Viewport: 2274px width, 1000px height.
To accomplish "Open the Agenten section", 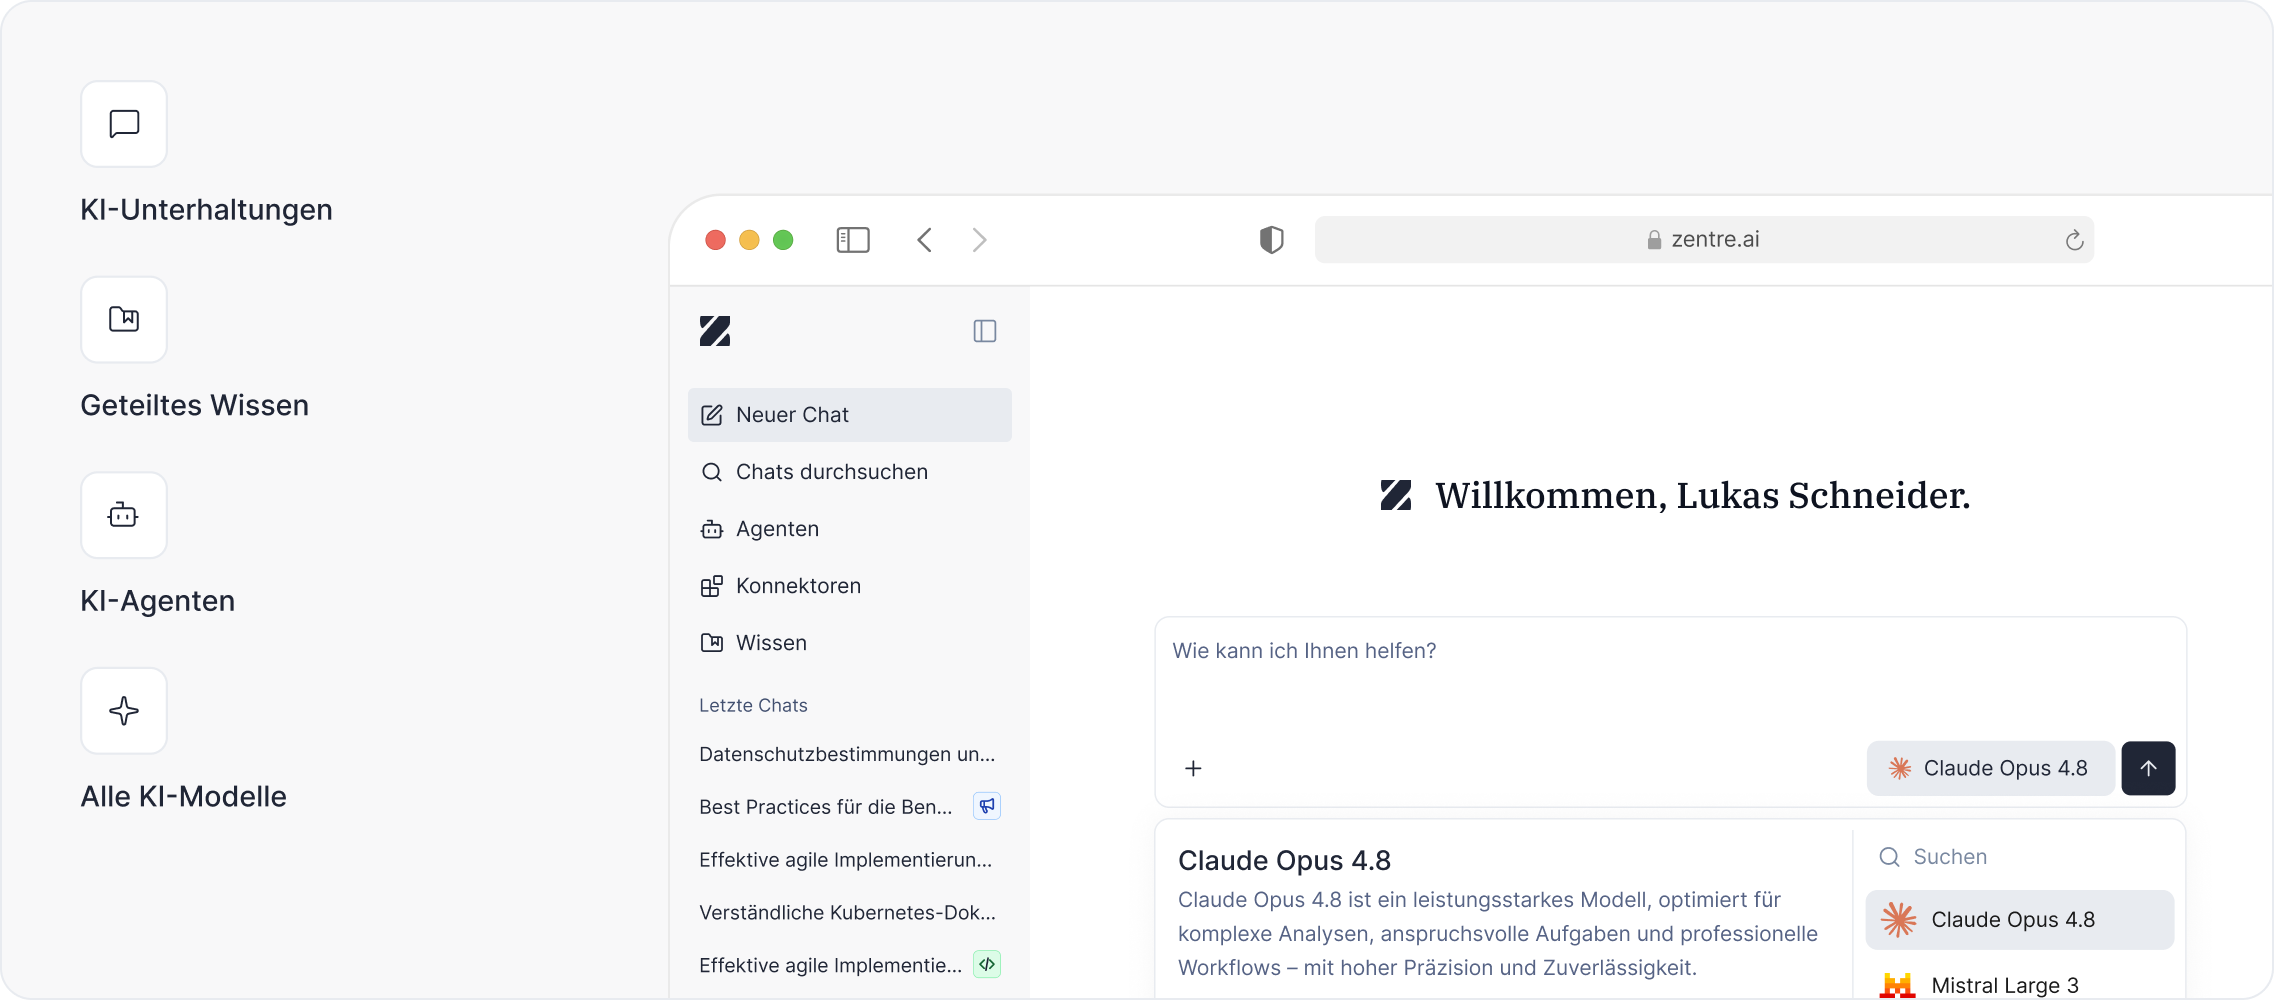I will [850, 529].
